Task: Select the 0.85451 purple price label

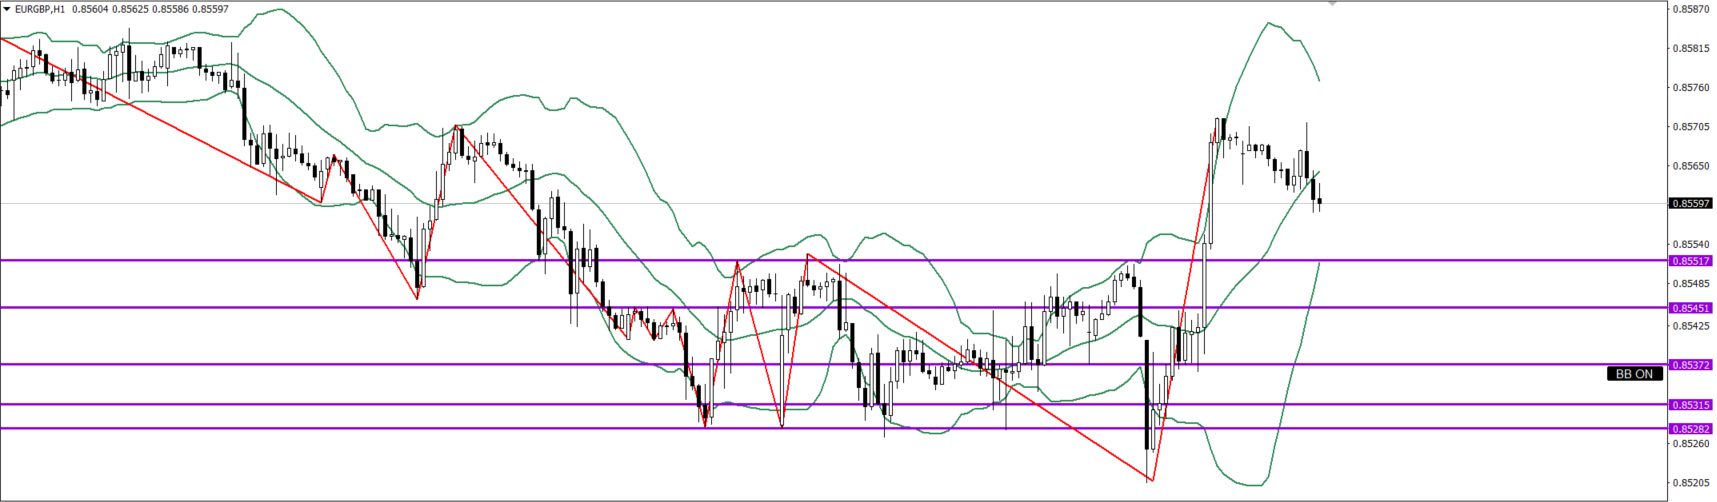Action: coord(1690,308)
